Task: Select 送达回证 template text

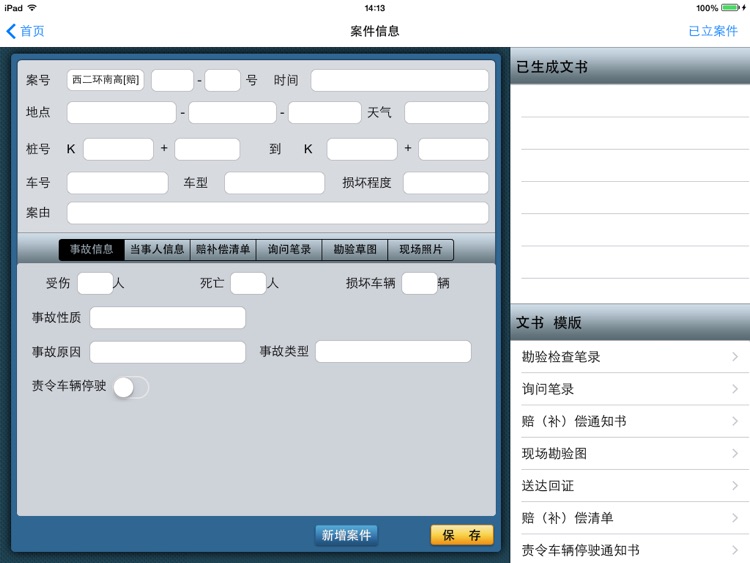Action: 548,486
